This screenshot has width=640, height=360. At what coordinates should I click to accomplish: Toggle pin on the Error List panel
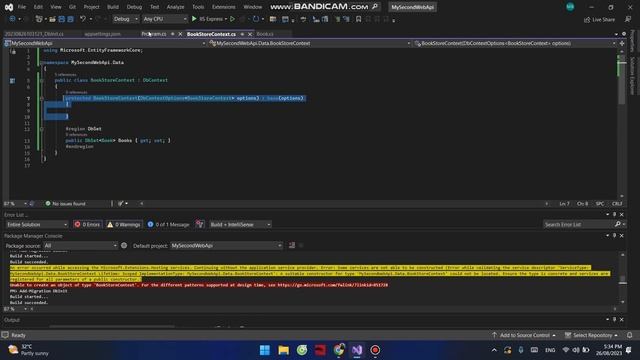tap(614, 214)
